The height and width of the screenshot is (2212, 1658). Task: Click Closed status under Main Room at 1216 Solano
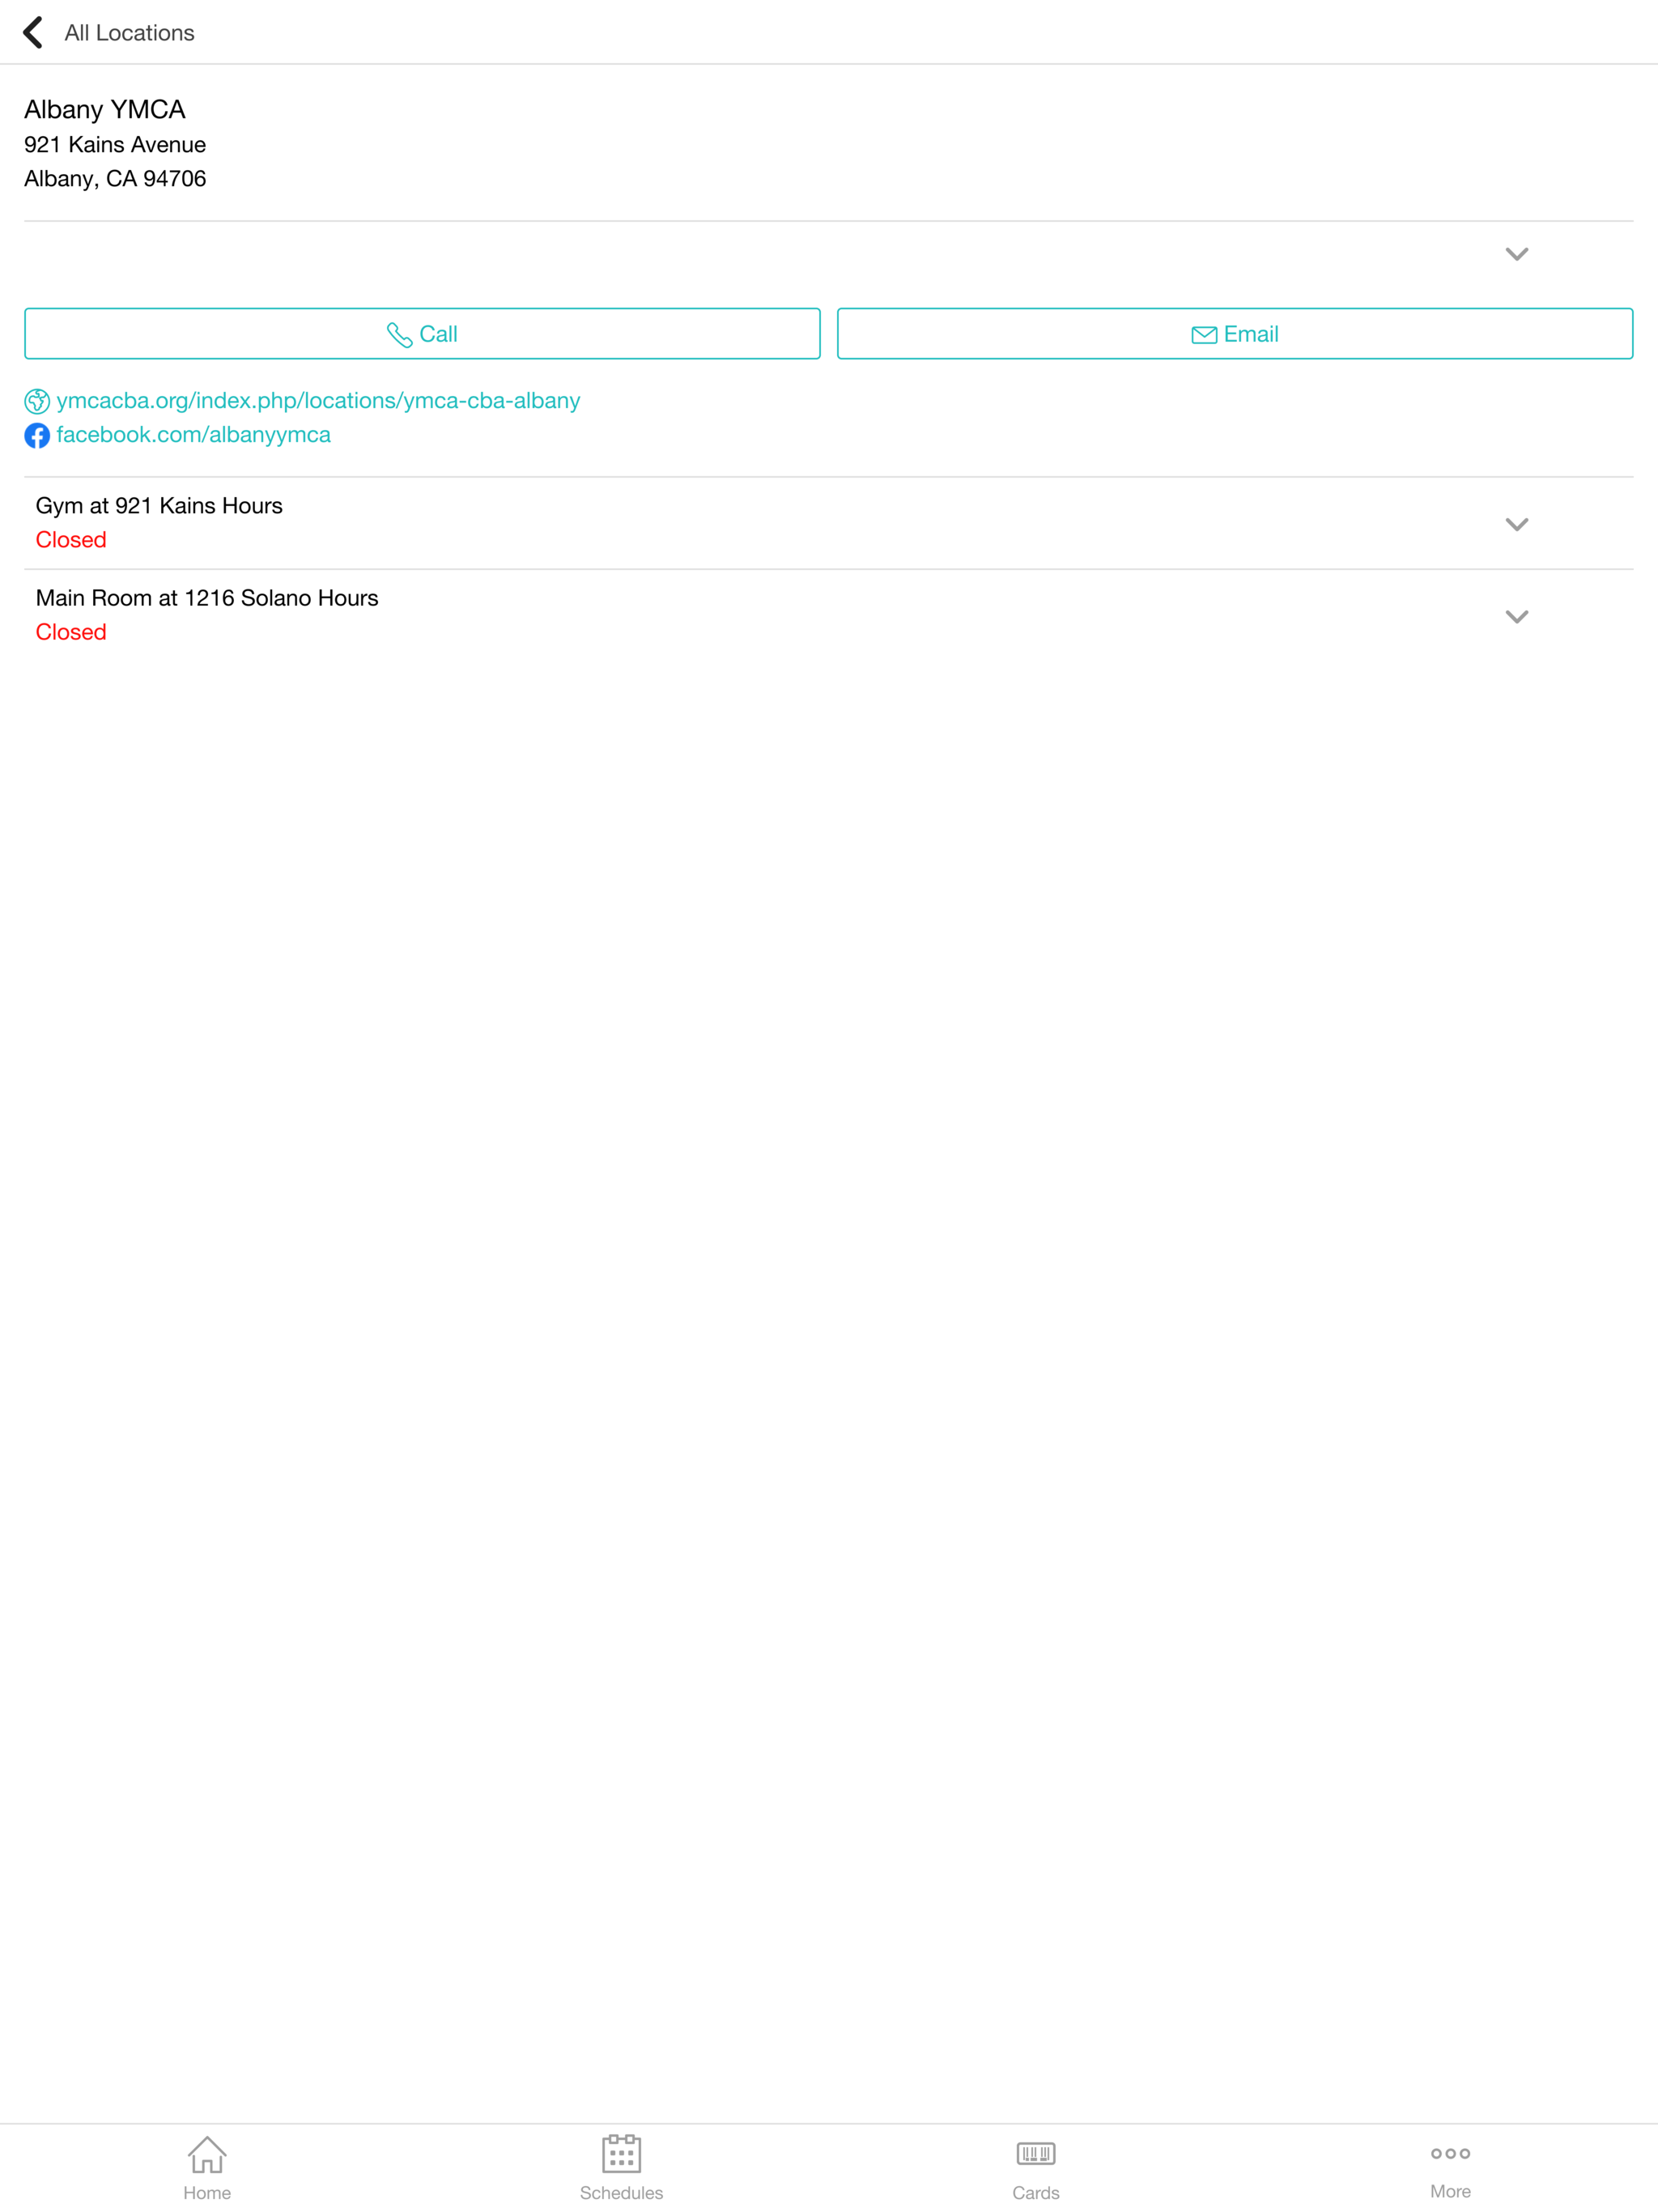(71, 632)
